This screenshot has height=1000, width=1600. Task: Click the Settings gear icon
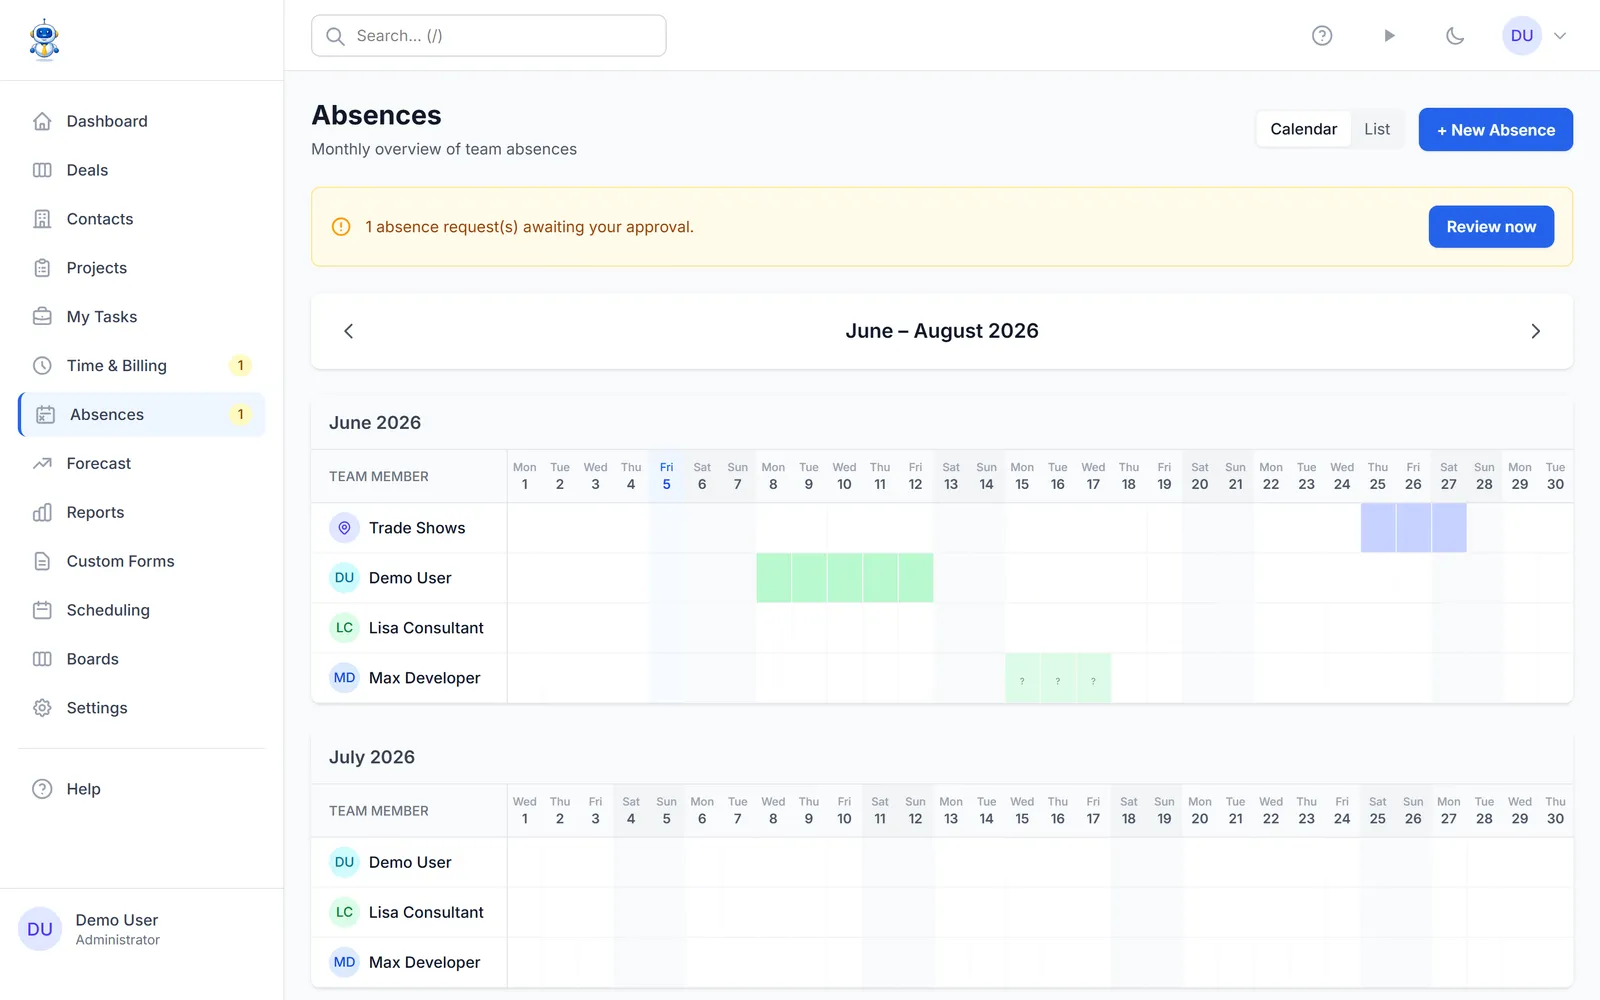tap(42, 708)
